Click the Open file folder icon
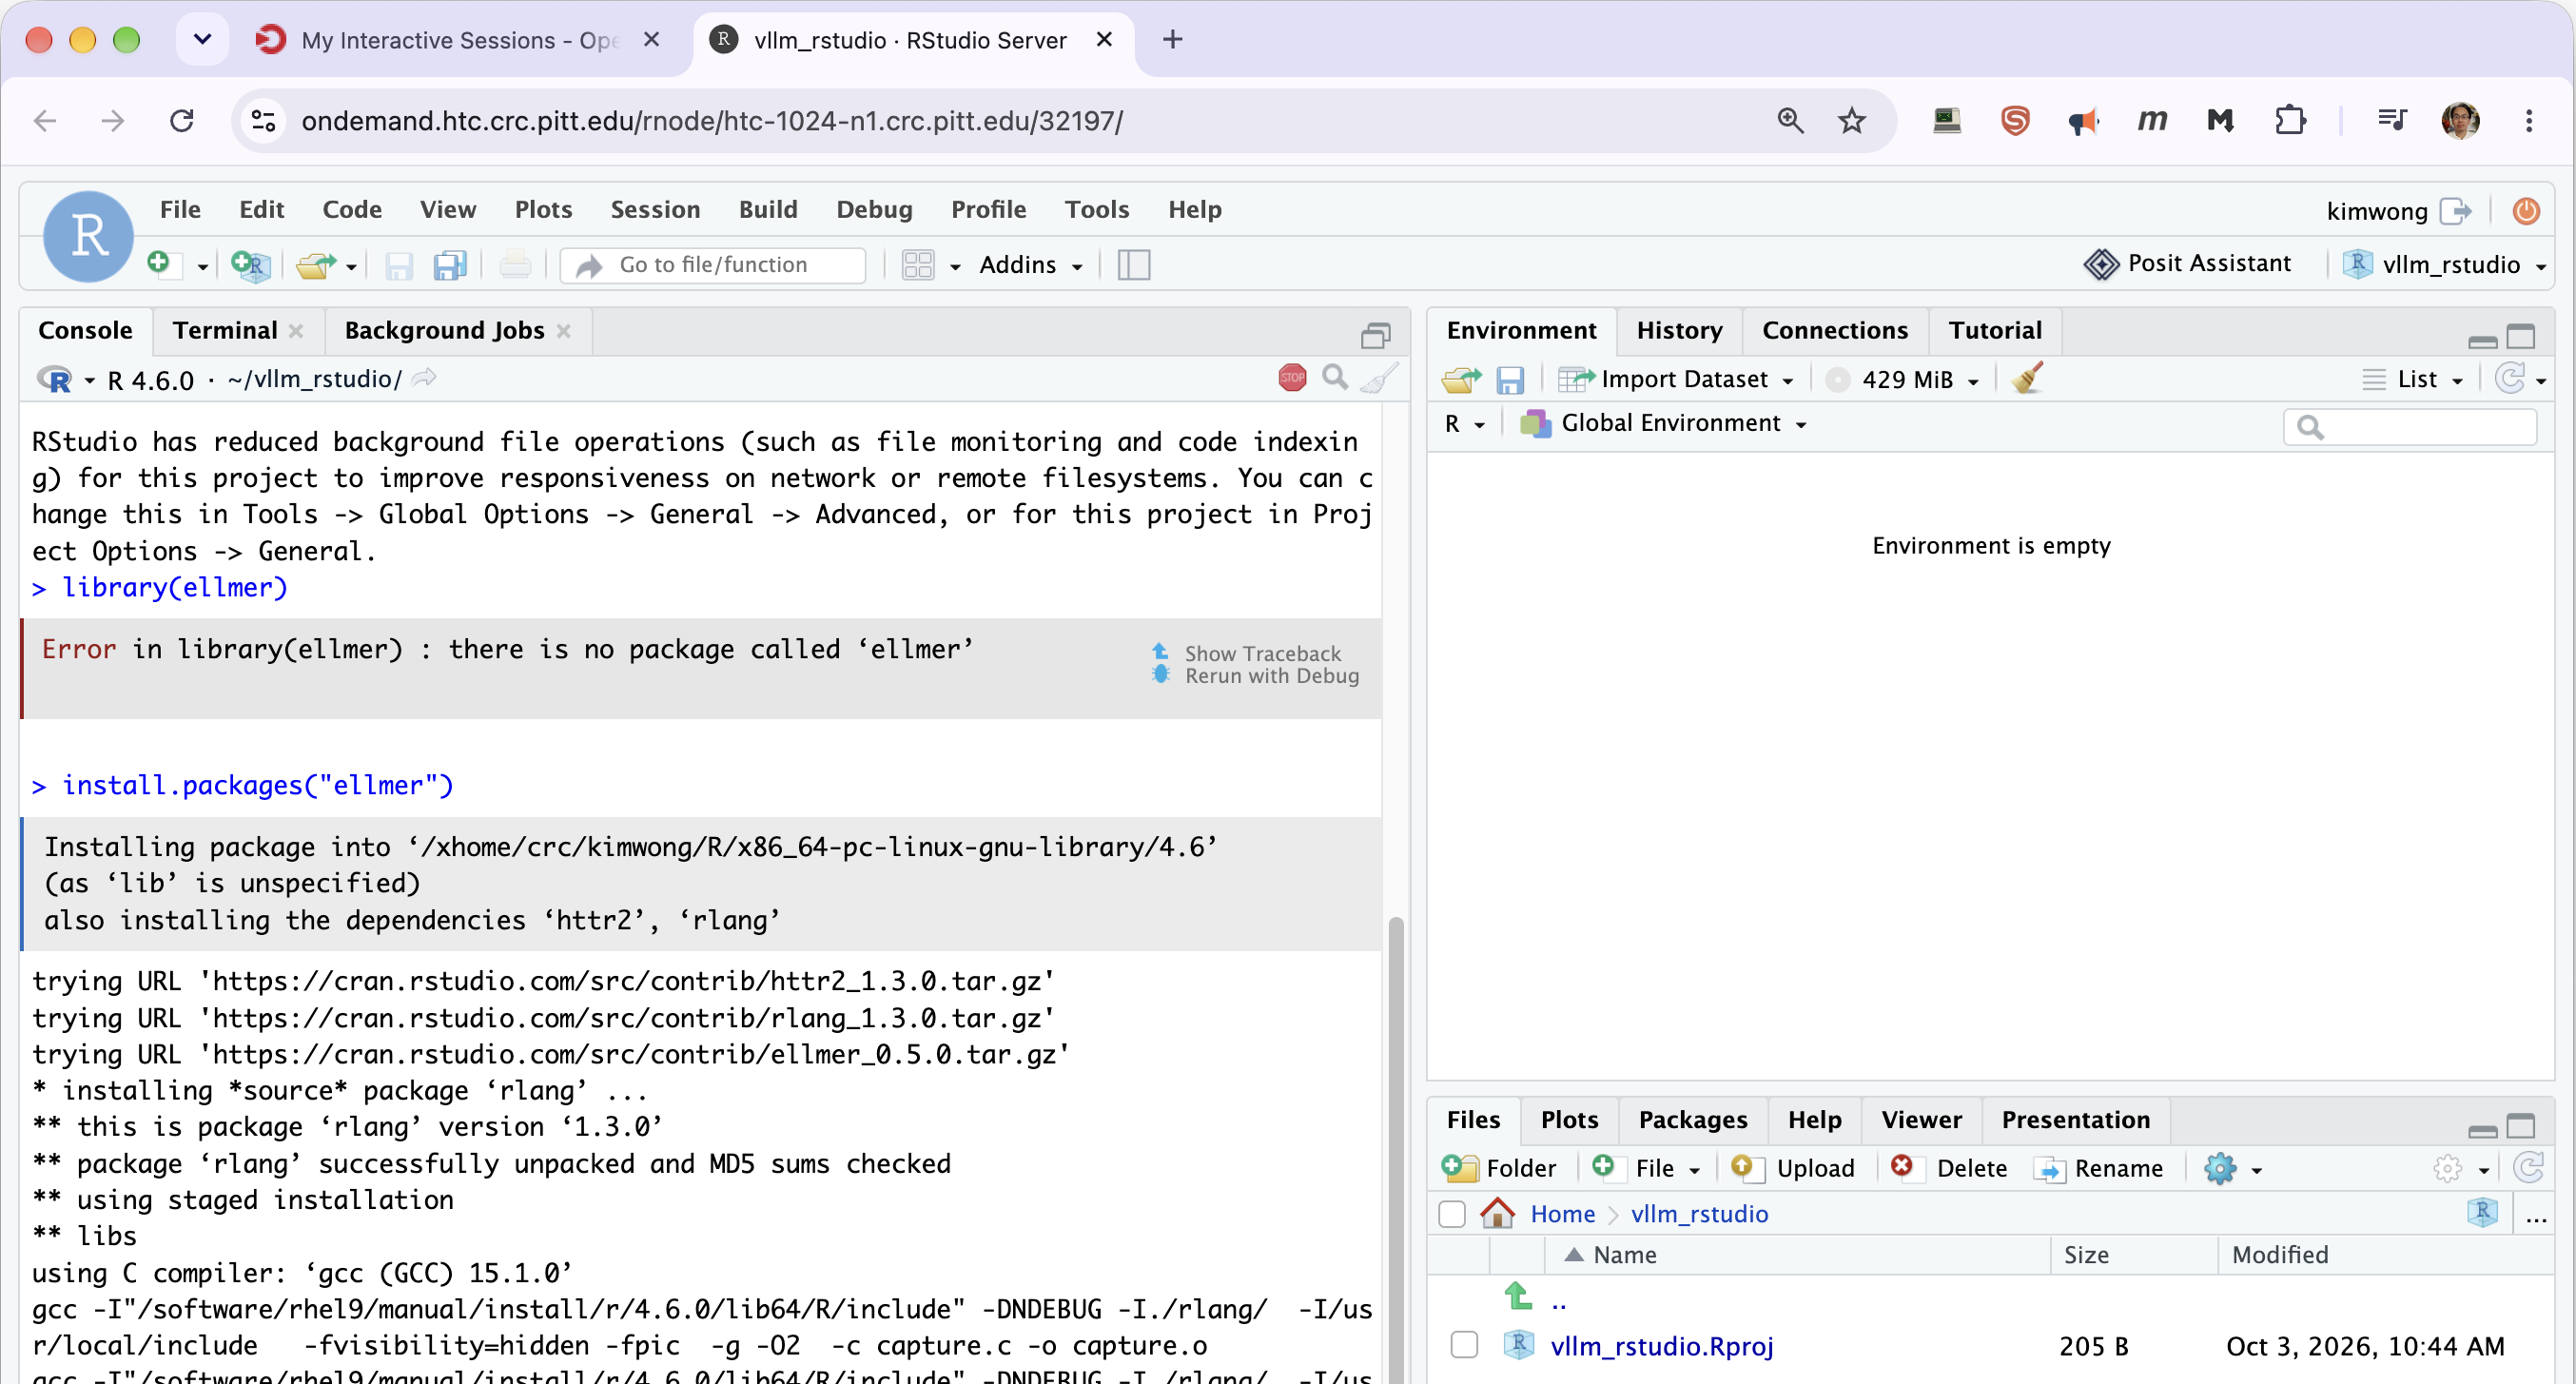The width and height of the screenshot is (2576, 1384). coord(316,265)
